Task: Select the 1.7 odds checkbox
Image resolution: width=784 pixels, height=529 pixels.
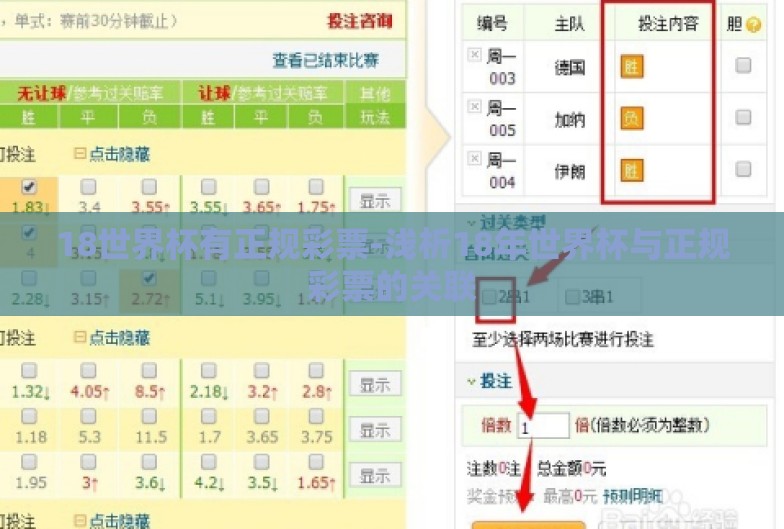Action: pos(208,416)
